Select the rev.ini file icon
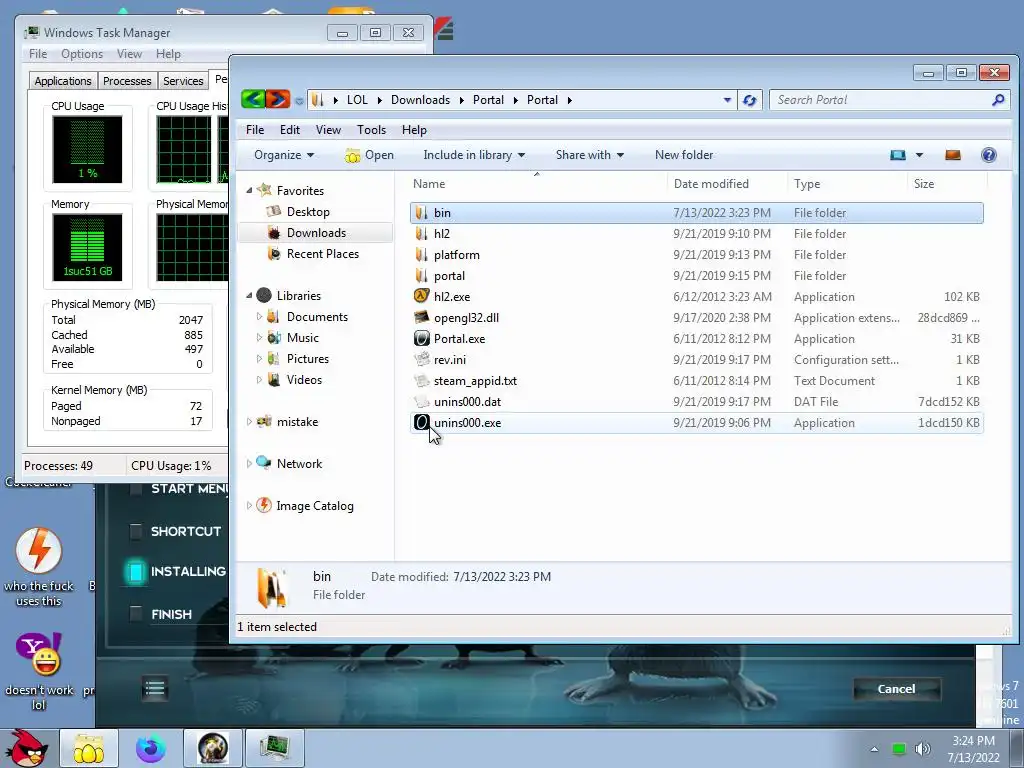Image resolution: width=1024 pixels, height=768 pixels. [422, 359]
